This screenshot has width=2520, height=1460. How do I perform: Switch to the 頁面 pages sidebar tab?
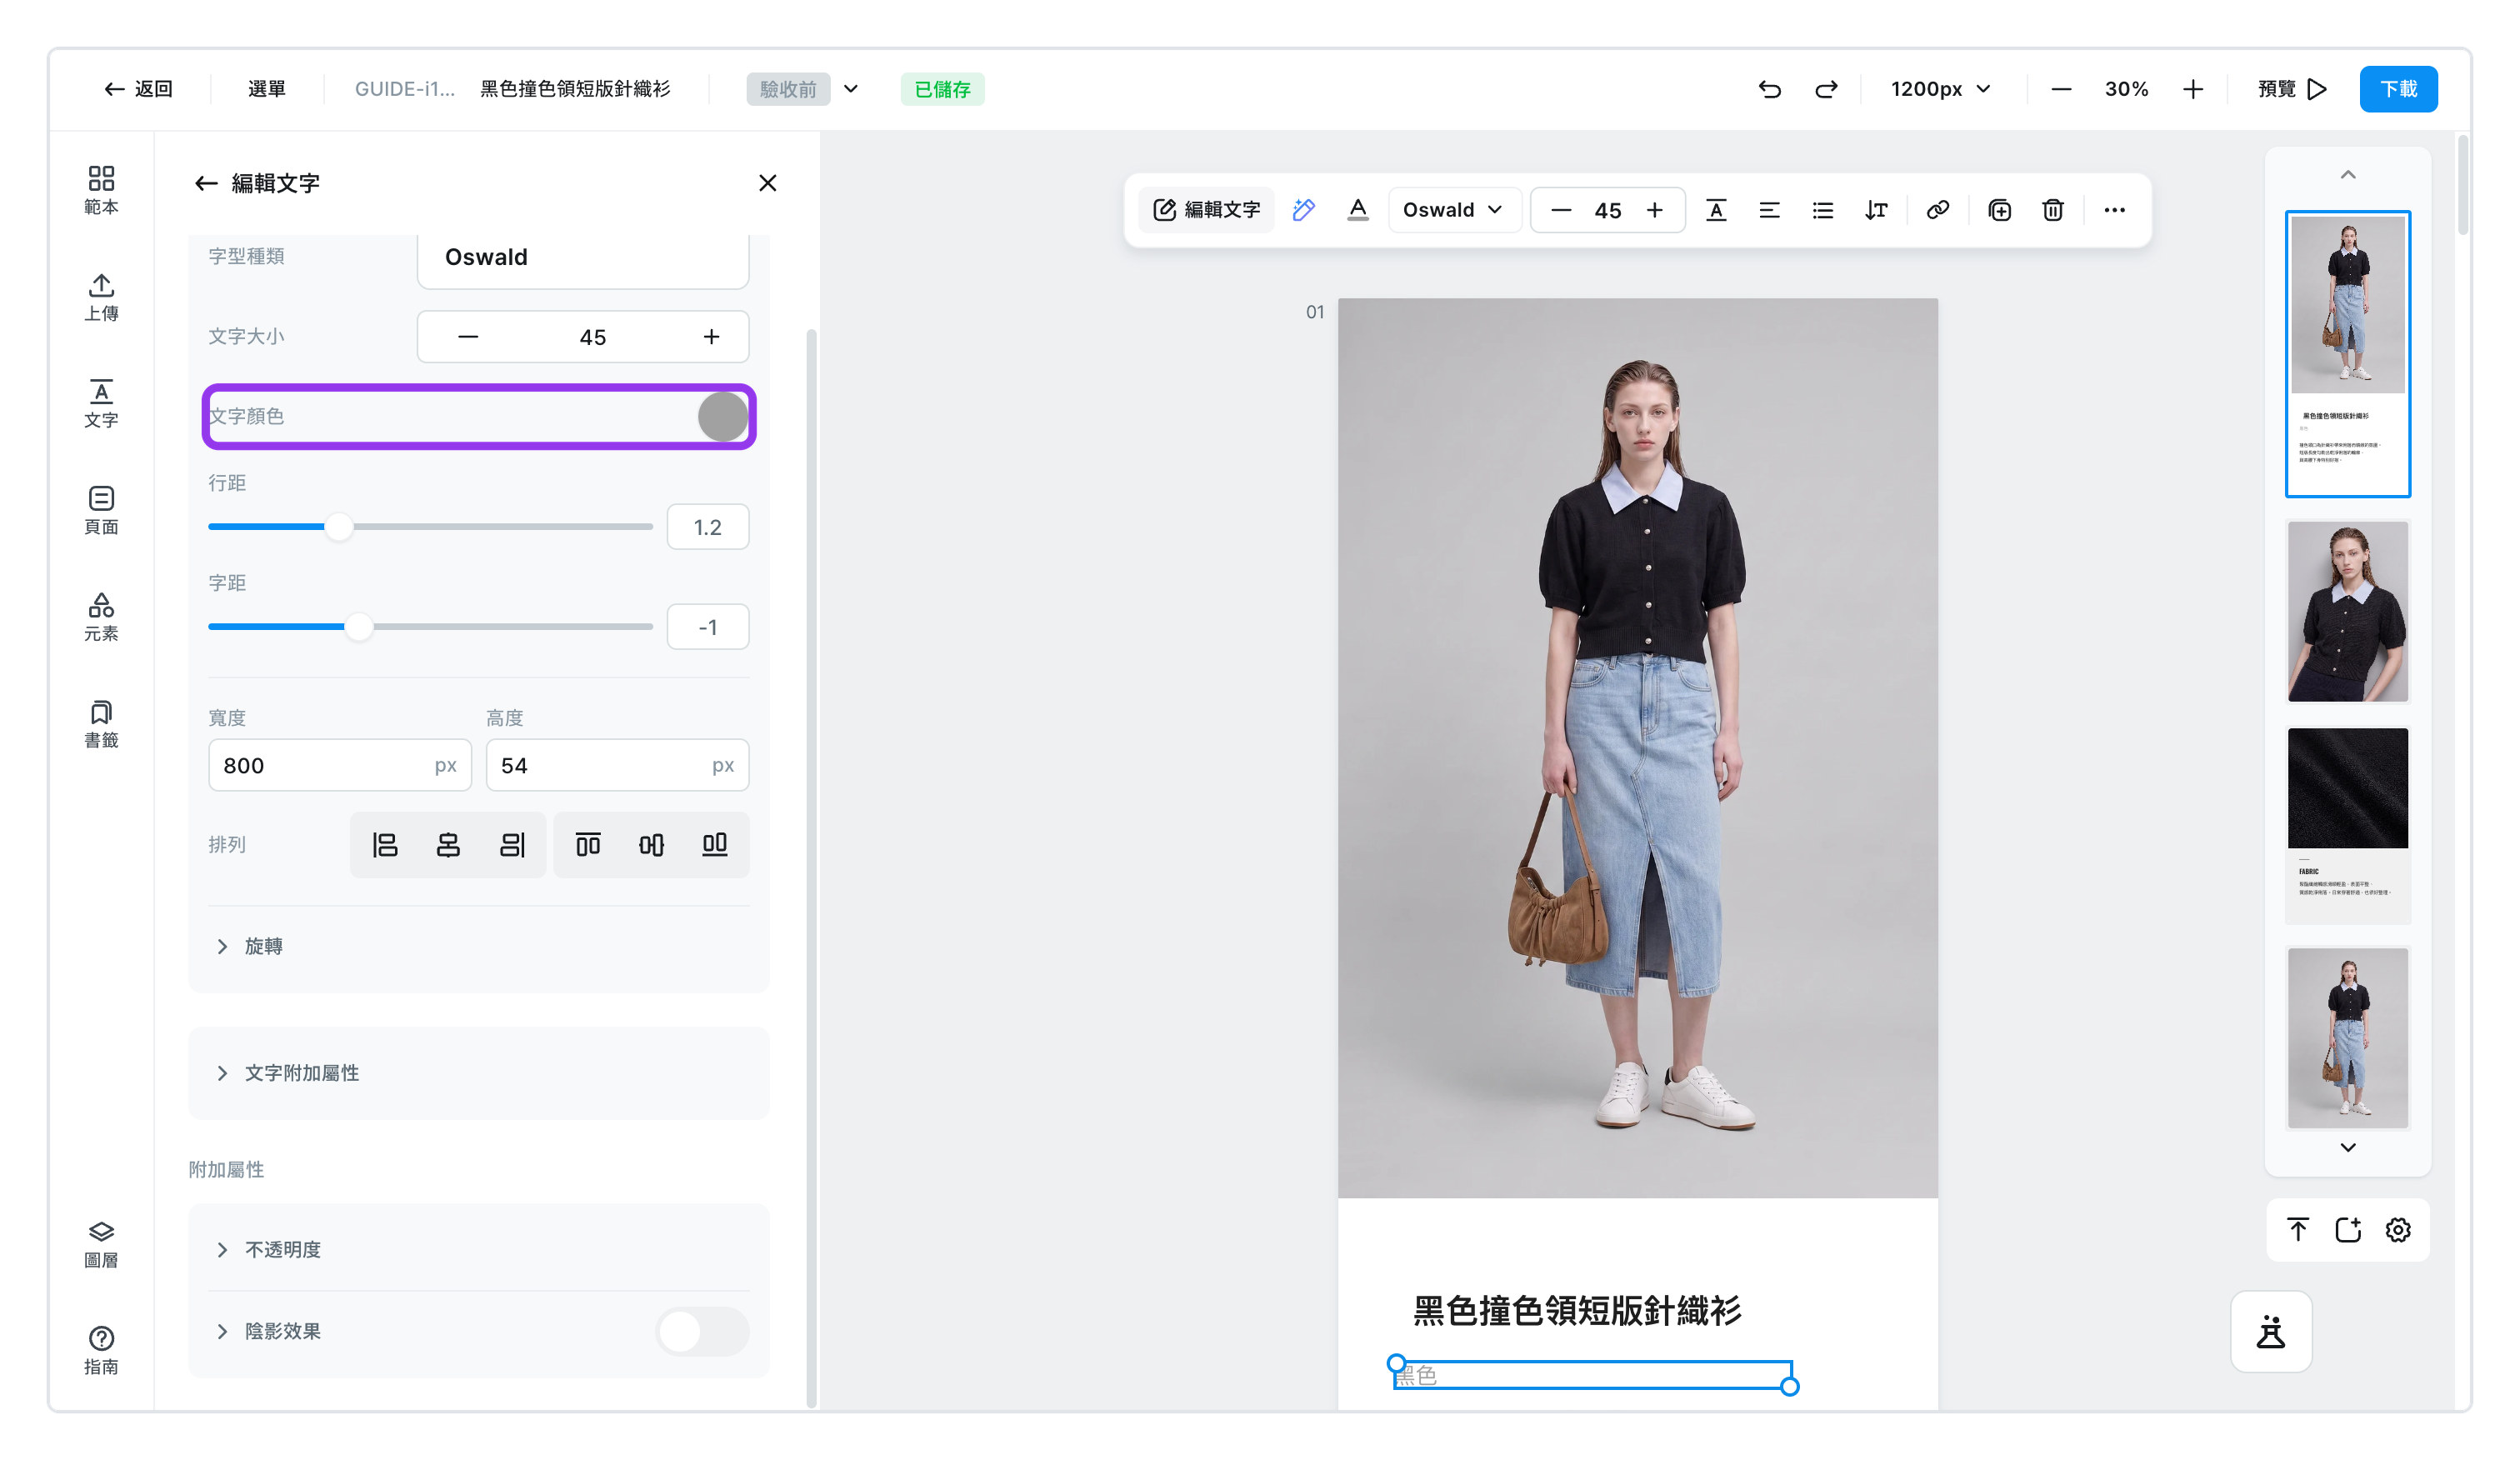click(101, 510)
